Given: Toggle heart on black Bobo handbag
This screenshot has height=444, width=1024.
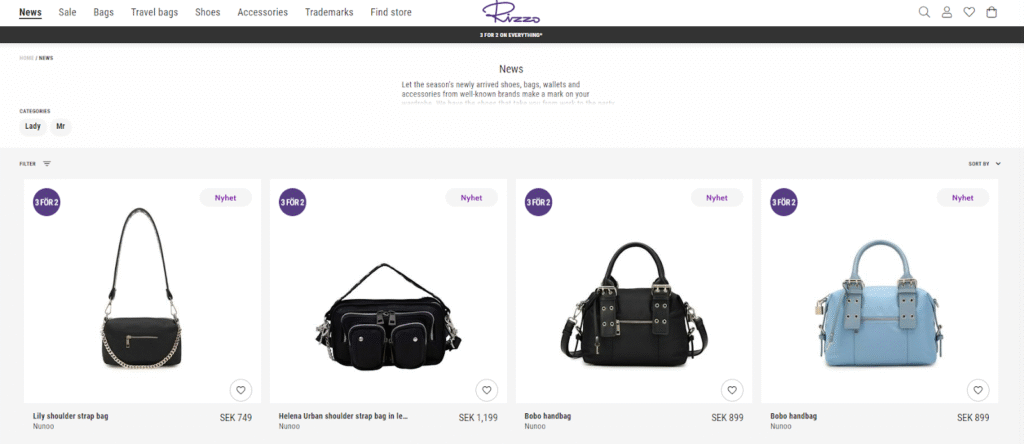Looking at the screenshot, I should [x=732, y=390].
